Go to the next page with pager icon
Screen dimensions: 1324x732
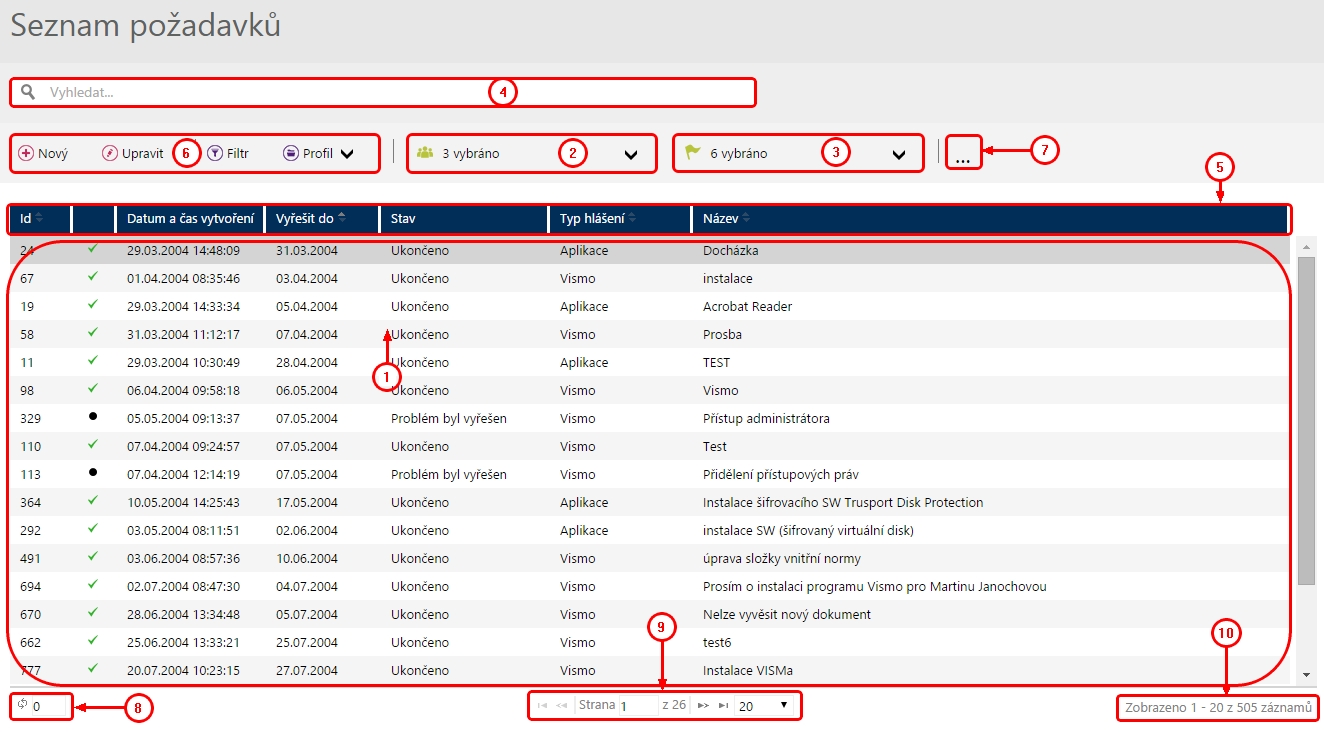coord(703,706)
